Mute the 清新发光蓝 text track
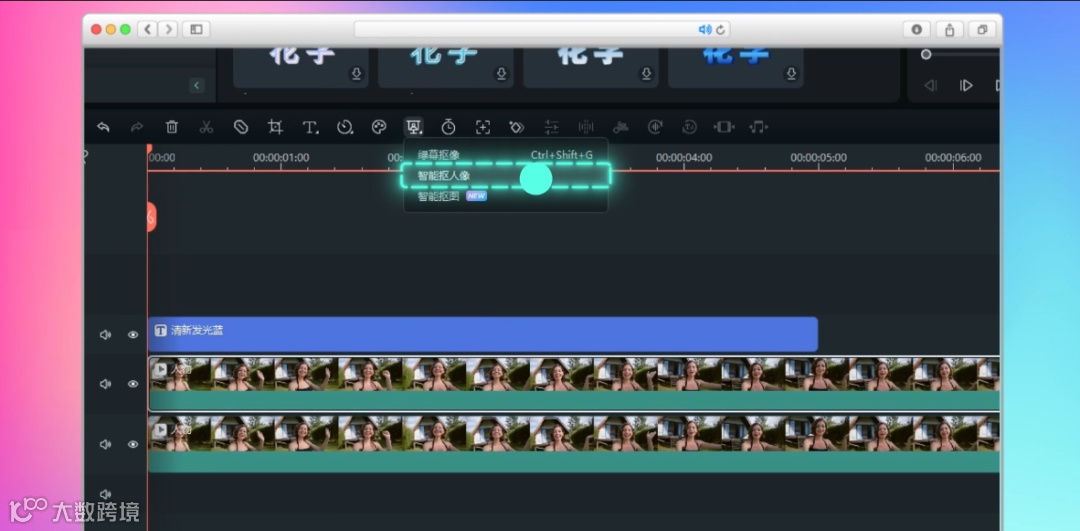This screenshot has height=531, width=1080. click(105, 335)
